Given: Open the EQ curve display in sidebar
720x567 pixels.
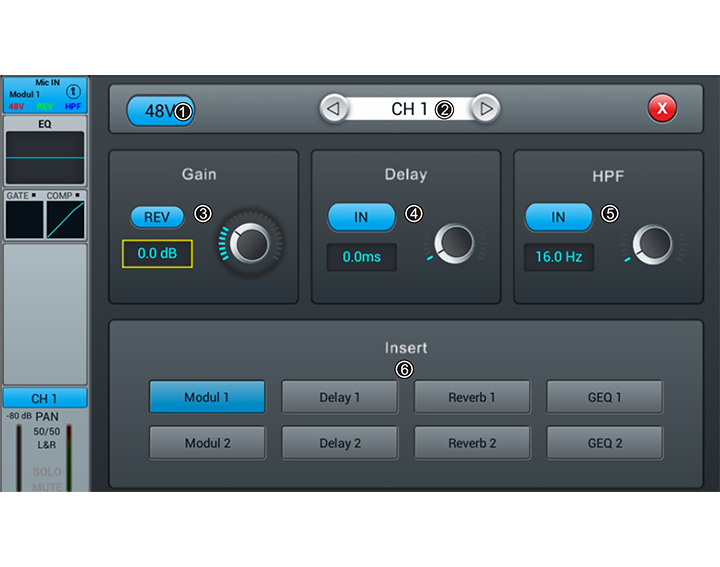Looking at the screenshot, I should point(45,157).
